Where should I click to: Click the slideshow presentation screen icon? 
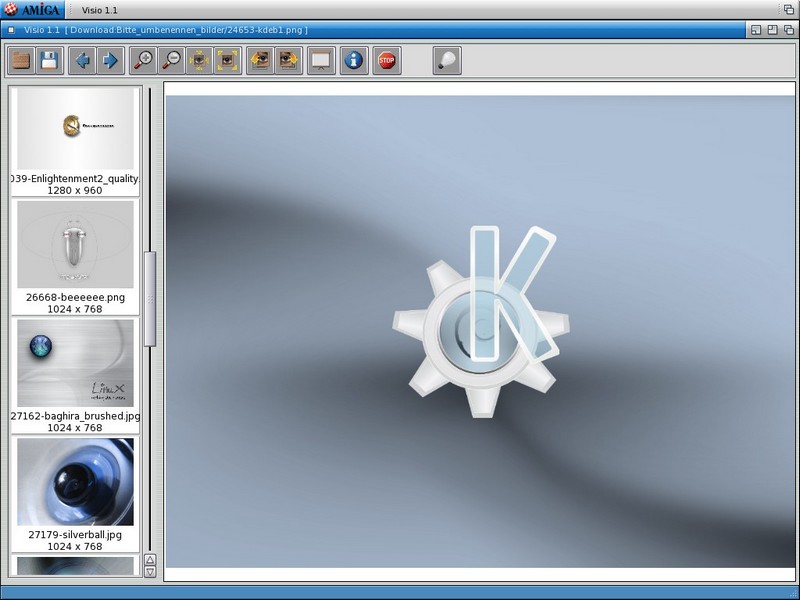pyautogui.click(x=321, y=61)
